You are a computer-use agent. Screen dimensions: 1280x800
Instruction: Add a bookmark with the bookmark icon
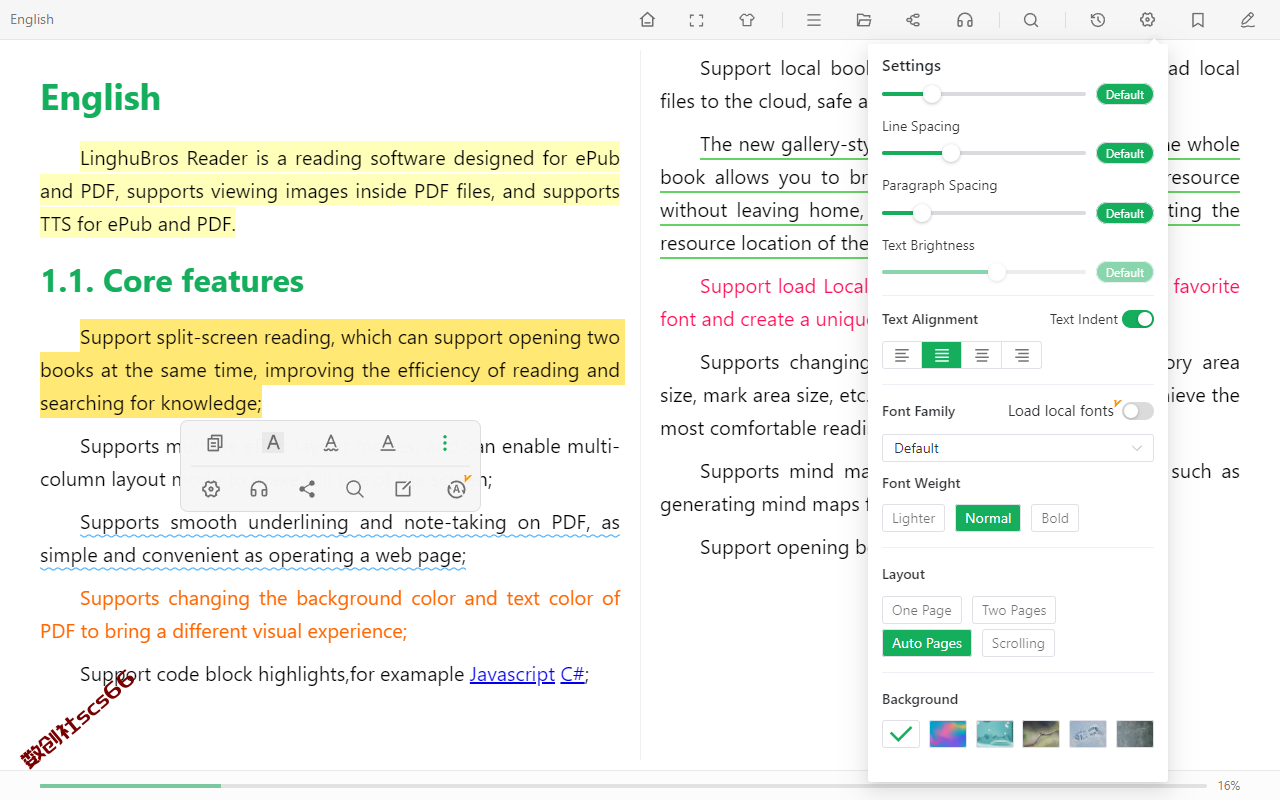tap(1197, 20)
